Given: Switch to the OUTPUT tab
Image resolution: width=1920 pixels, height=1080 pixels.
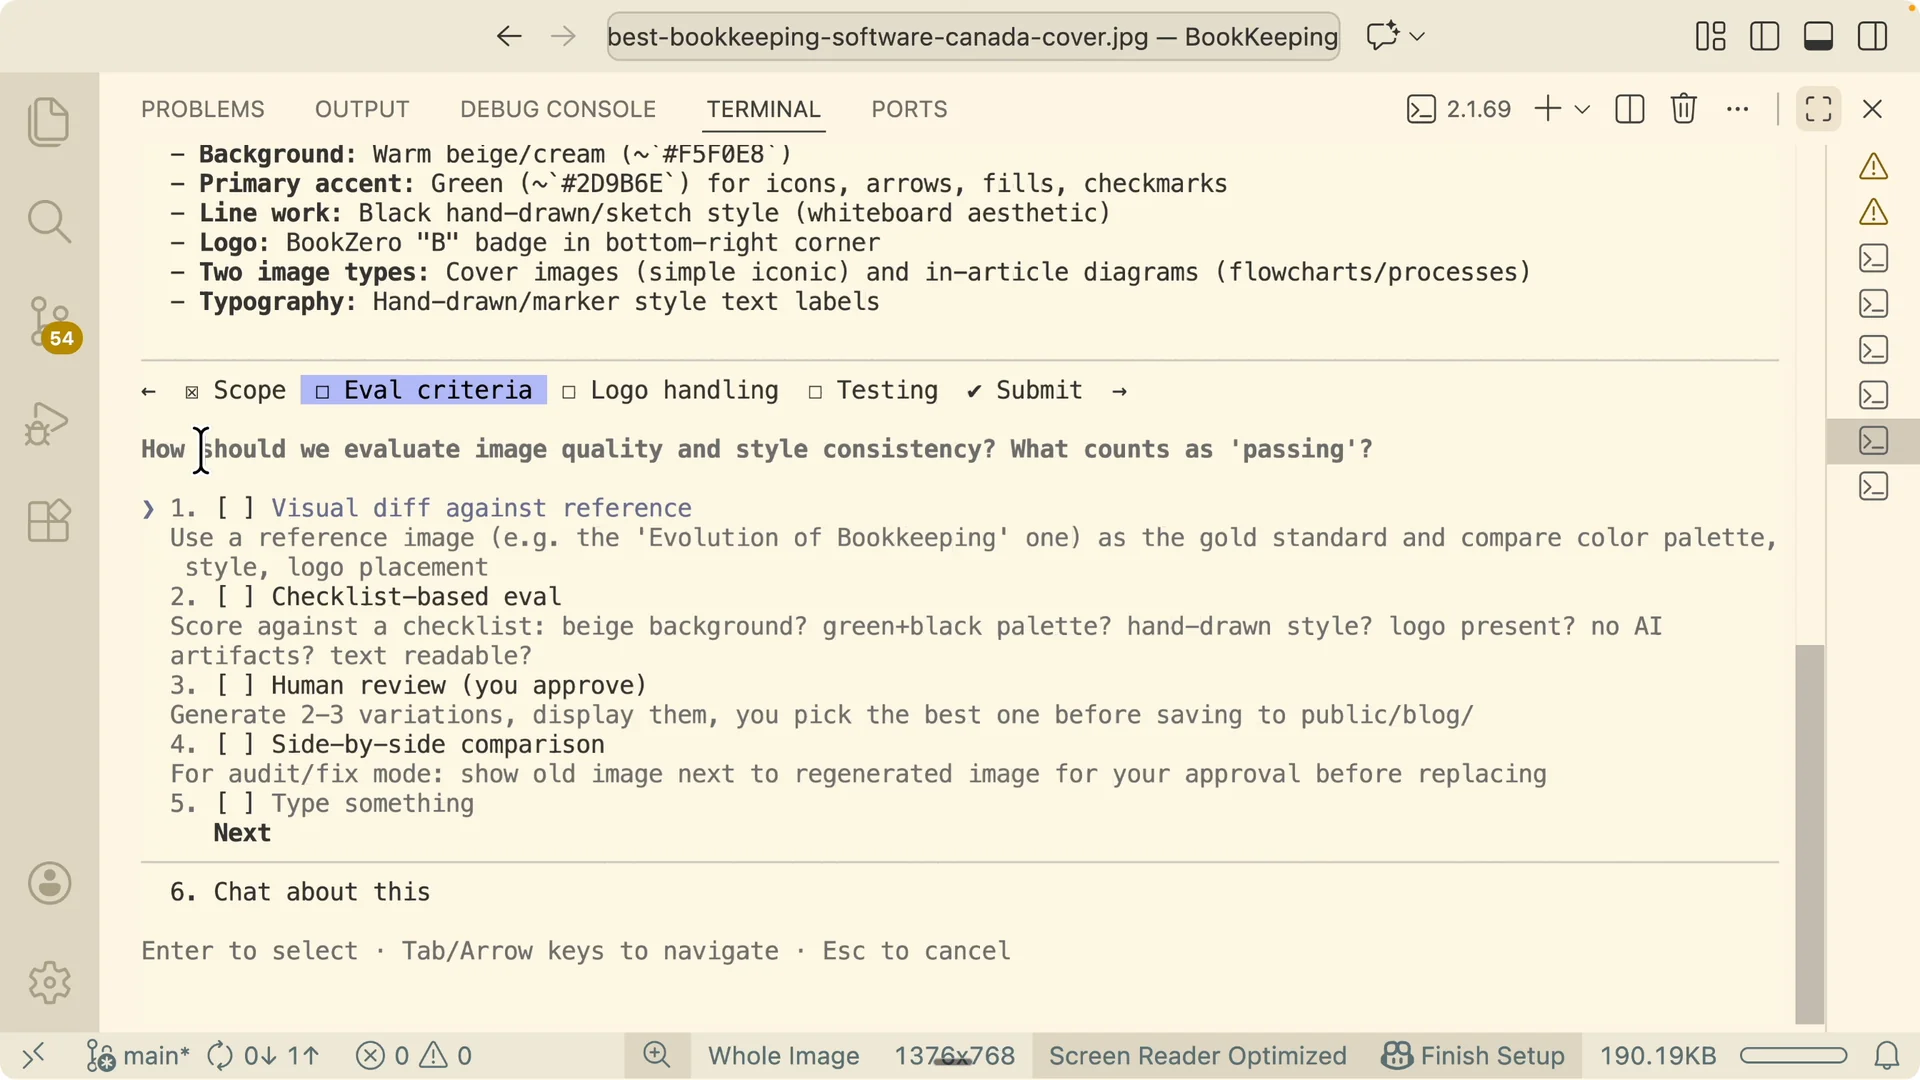Looking at the screenshot, I should 362,109.
